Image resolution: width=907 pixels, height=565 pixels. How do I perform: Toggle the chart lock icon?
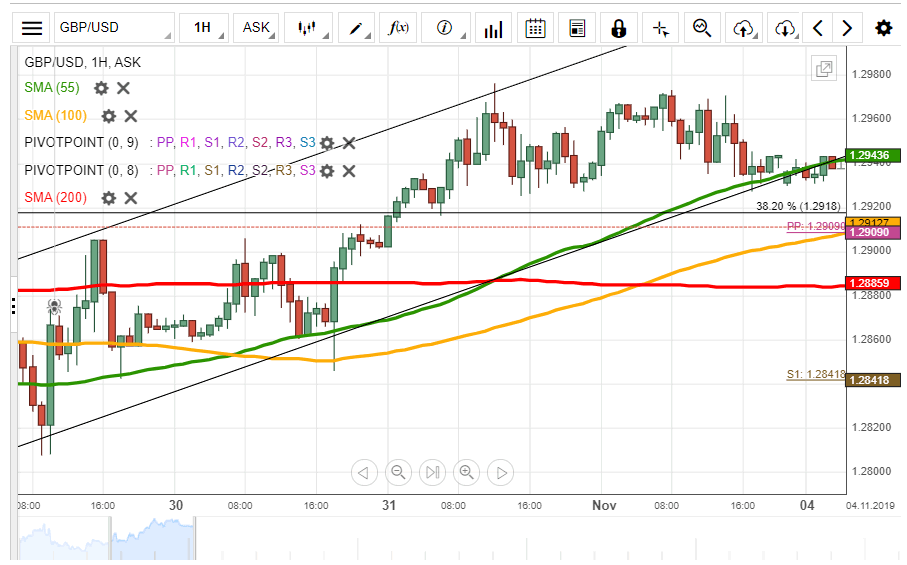[x=618, y=28]
